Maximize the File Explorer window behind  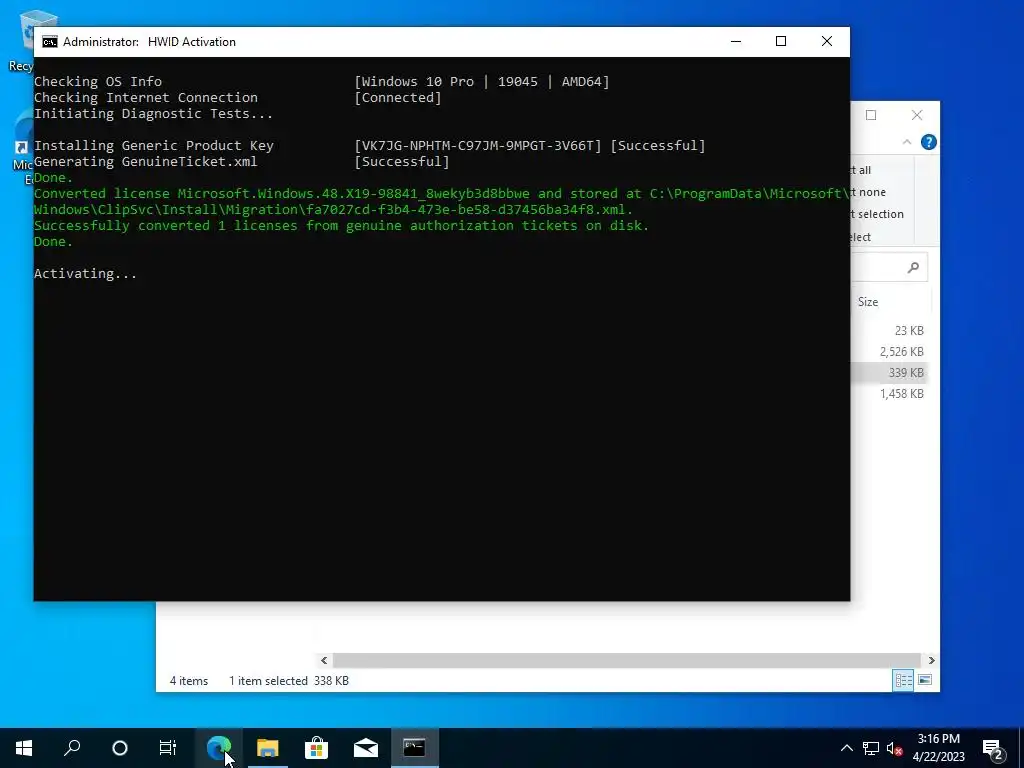tap(871, 116)
